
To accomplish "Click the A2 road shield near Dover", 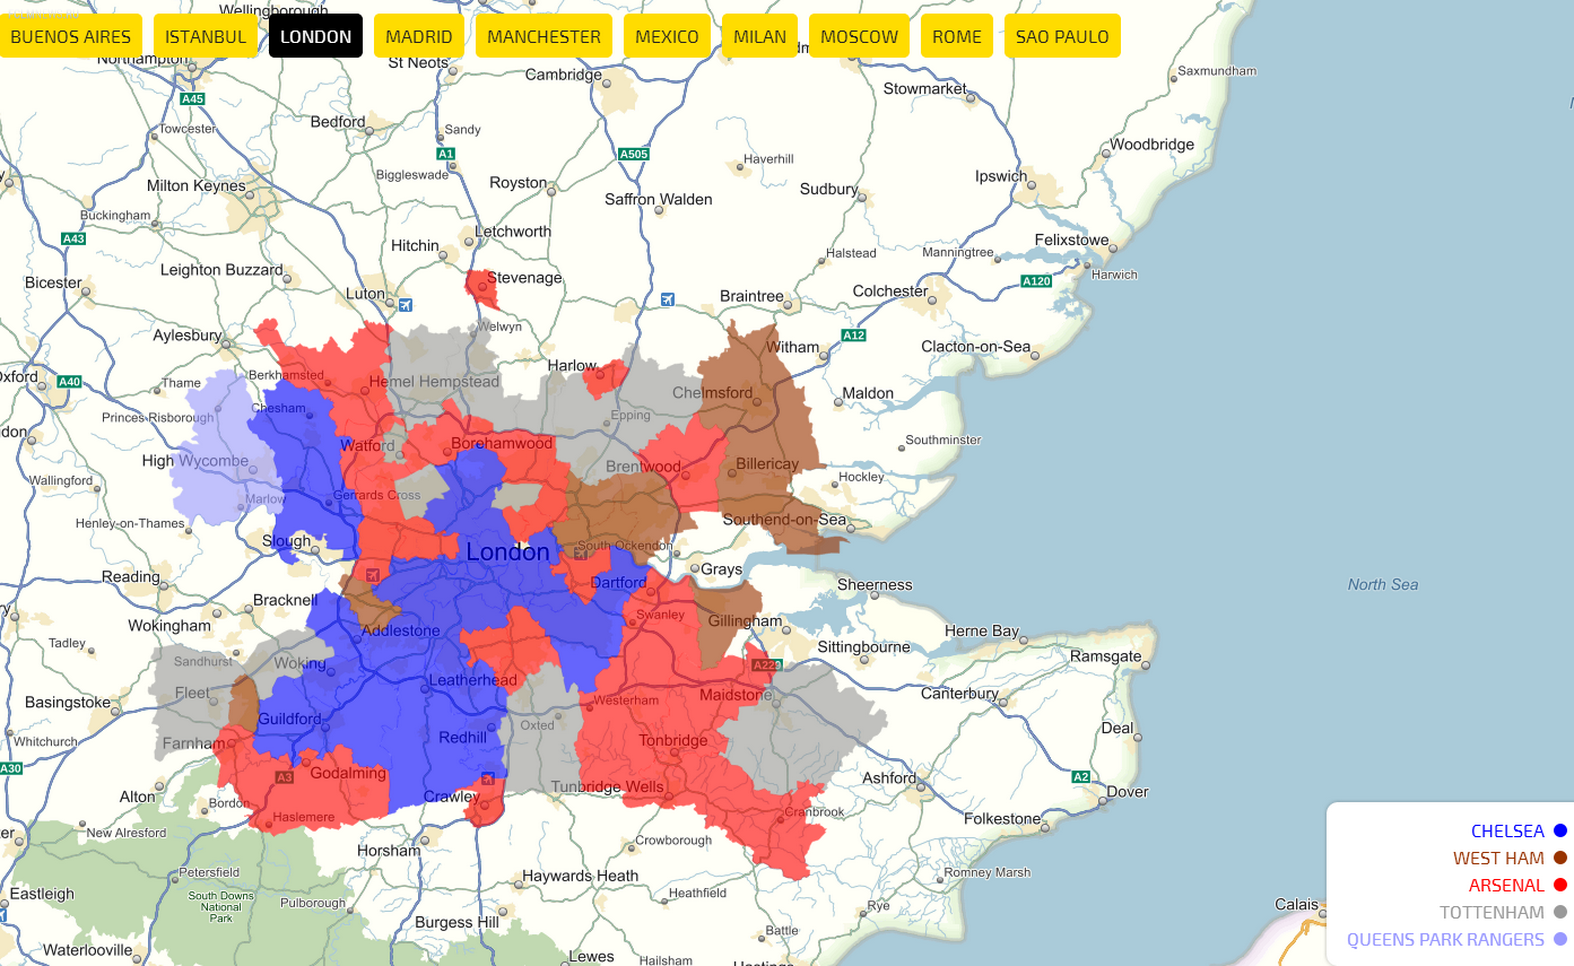I will [x=1080, y=777].
